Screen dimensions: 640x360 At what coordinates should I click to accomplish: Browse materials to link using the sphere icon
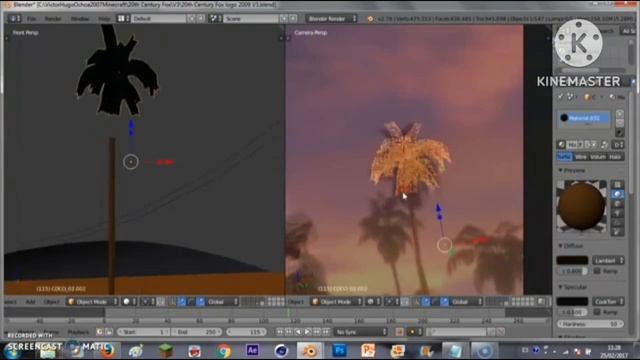[562, 144]
